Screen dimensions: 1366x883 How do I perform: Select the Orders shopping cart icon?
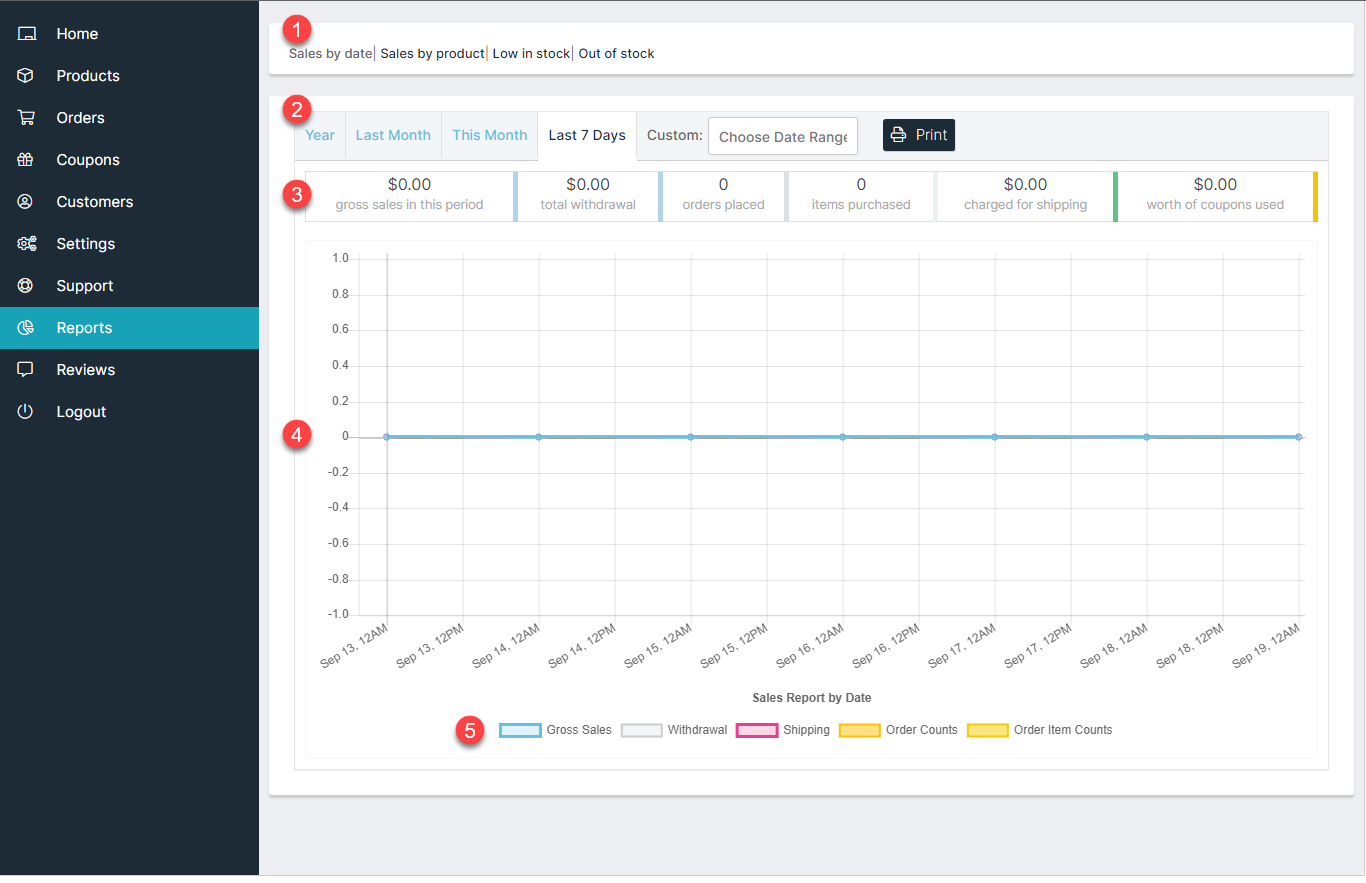pyautogui.click(x=26, y=118)
